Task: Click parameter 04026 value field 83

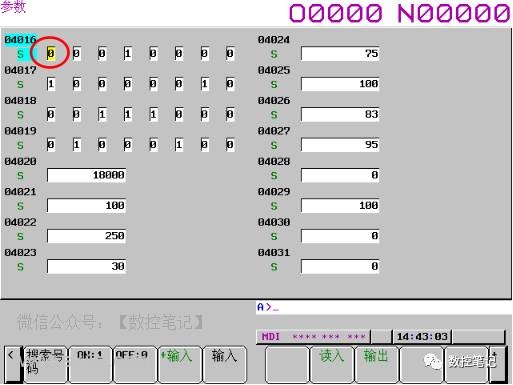Action: 340,114
